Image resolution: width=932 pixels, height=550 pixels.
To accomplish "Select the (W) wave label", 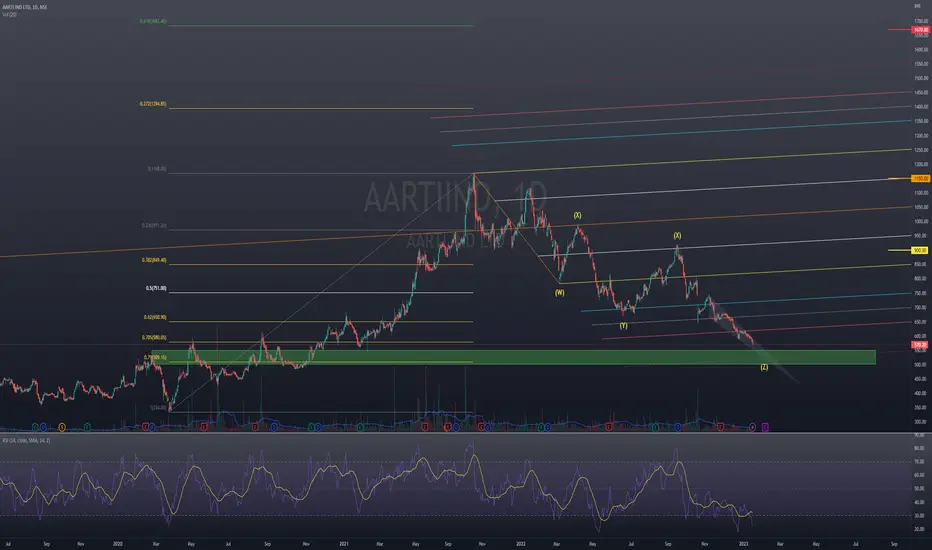I will click(559, 293).
